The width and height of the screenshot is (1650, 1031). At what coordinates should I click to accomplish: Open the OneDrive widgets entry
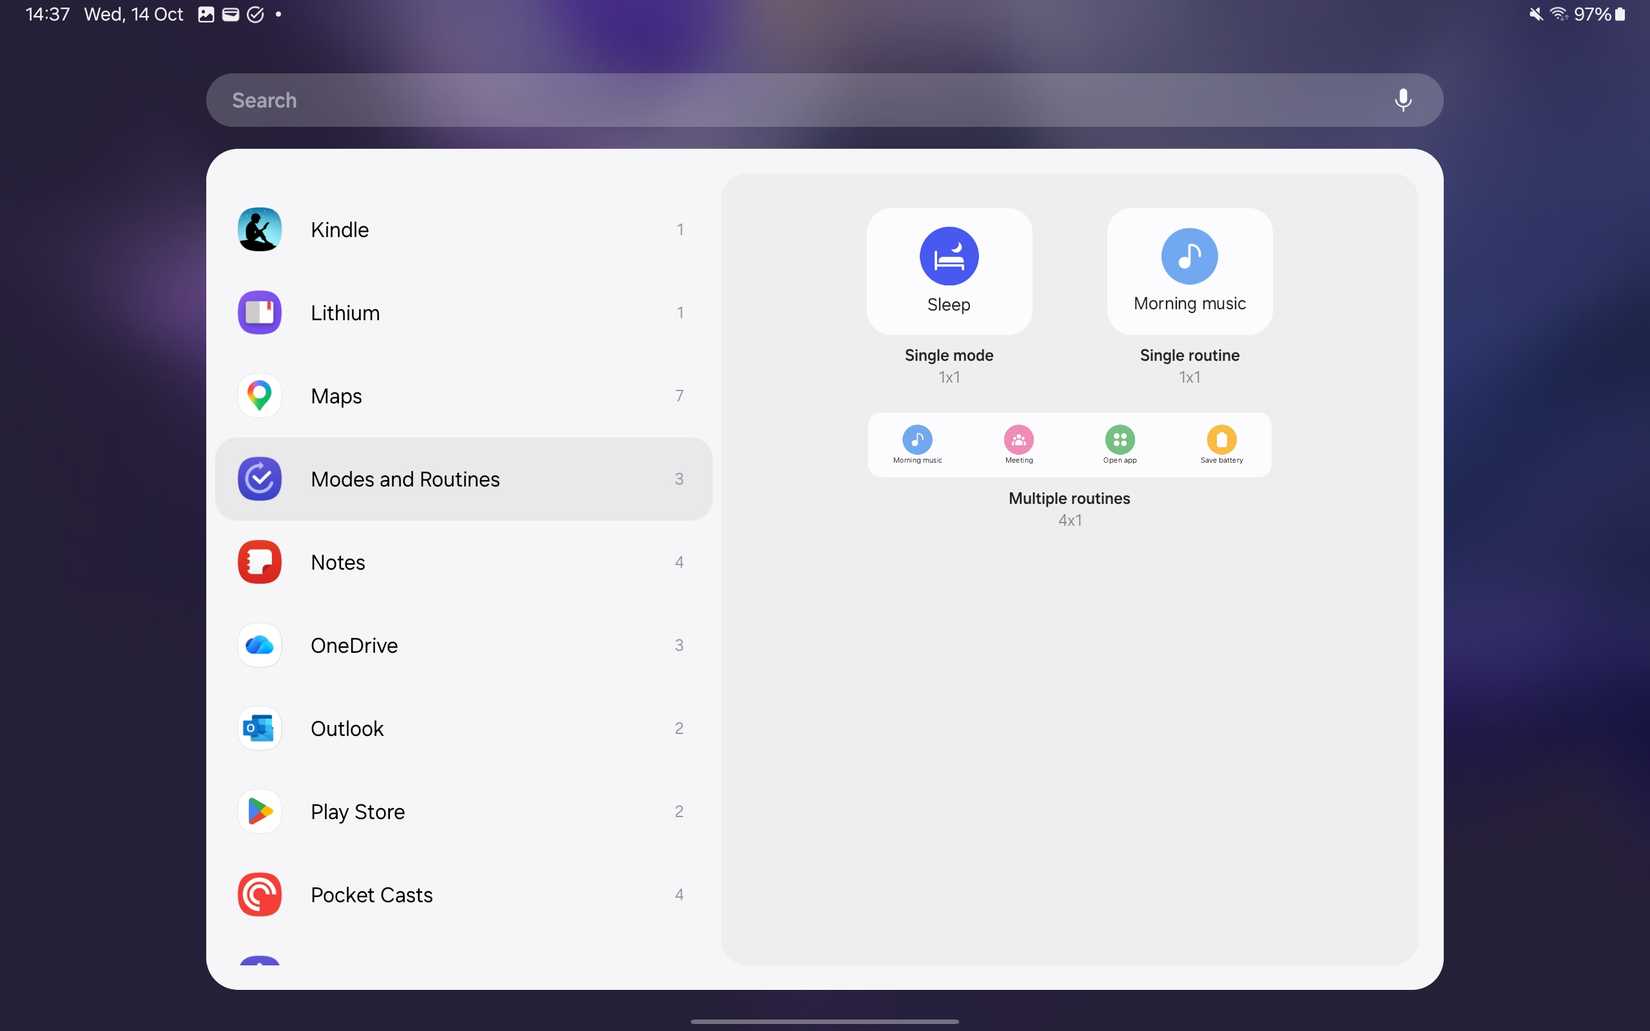click(463, 645)
